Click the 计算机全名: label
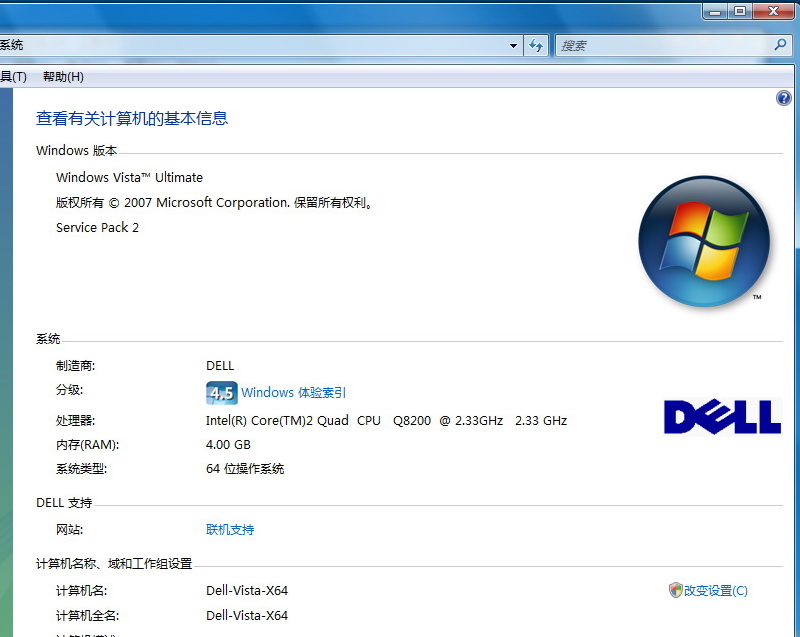This screenshot has height=637, width=800. pos(87,616)
